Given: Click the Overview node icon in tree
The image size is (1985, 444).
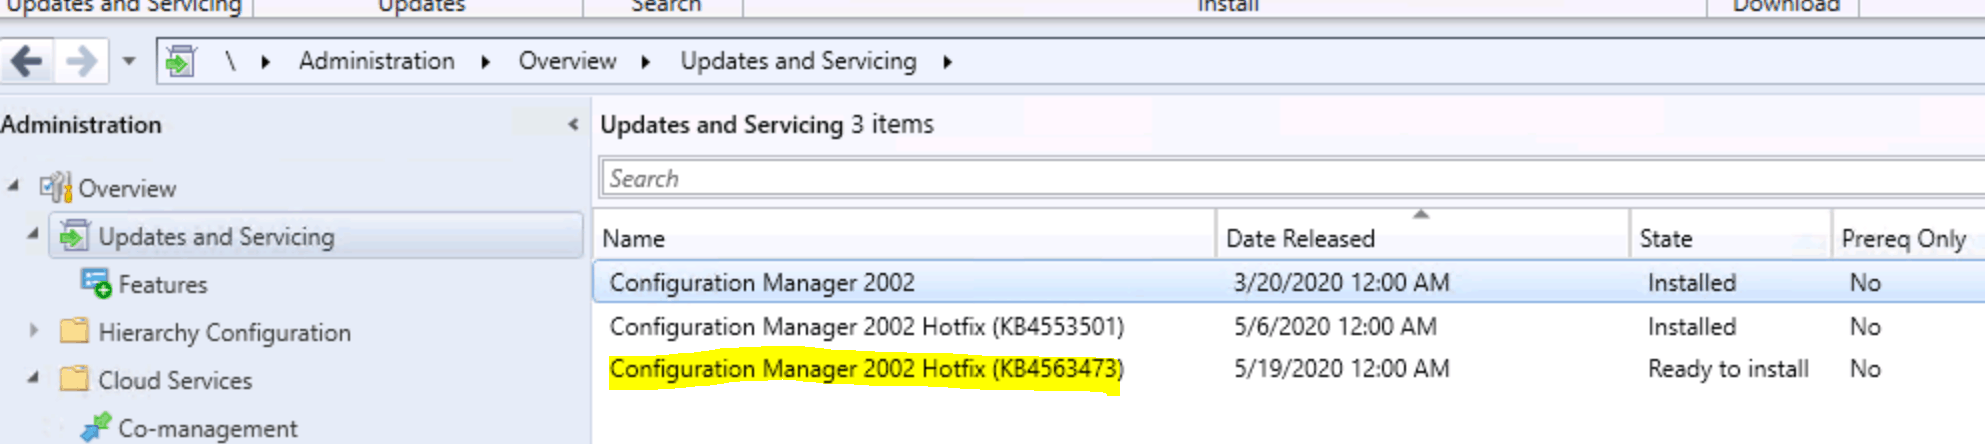Looking at the screenshot, I should point(56,188).
